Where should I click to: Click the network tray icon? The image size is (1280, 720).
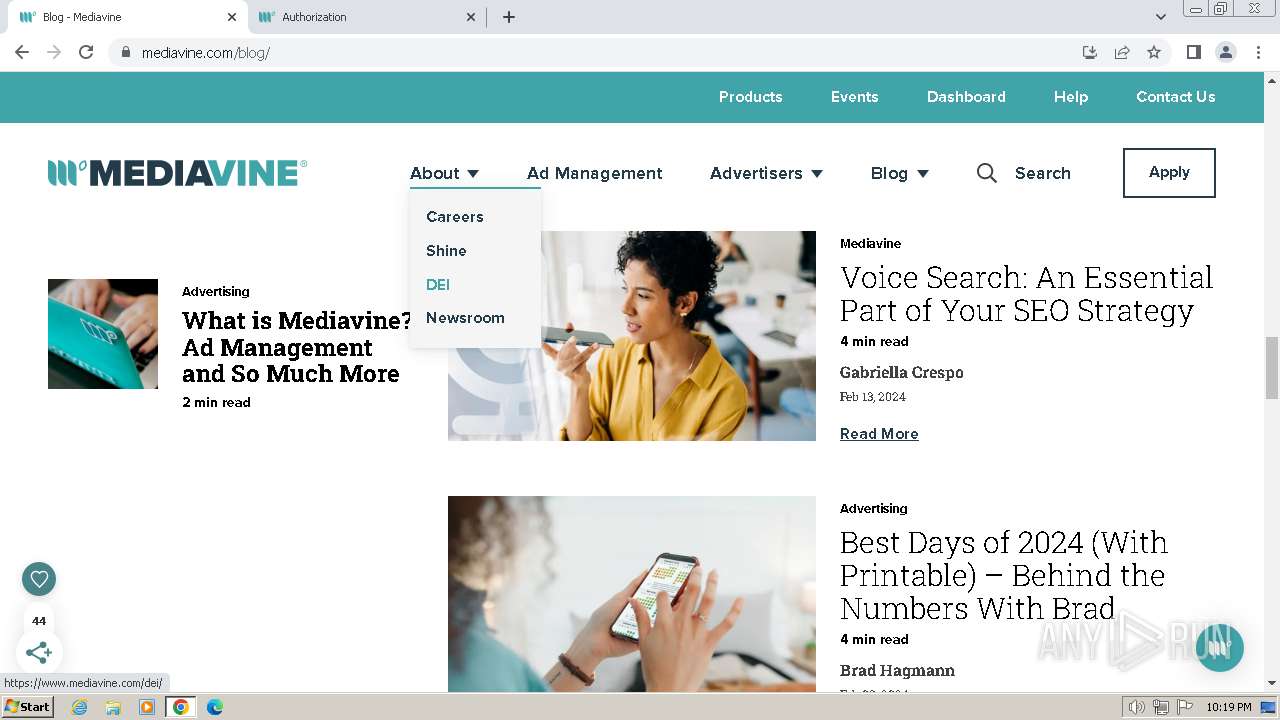(x=1161, y=707)
